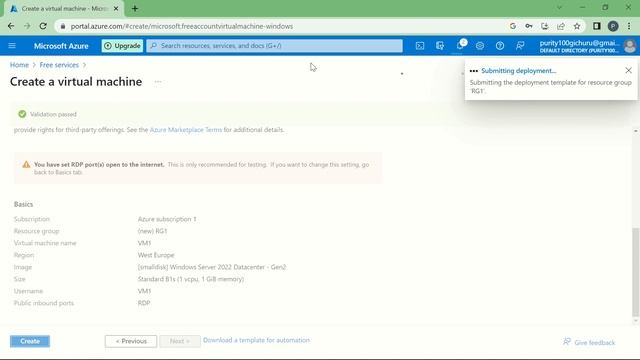Click the password key icon in address bar

(529, 26)
